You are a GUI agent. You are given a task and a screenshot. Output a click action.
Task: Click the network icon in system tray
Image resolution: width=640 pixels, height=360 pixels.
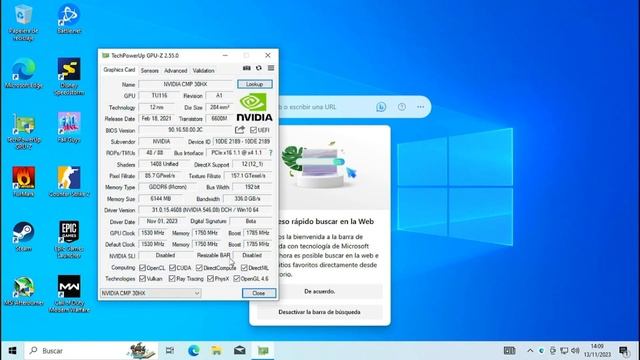point(564,351)
